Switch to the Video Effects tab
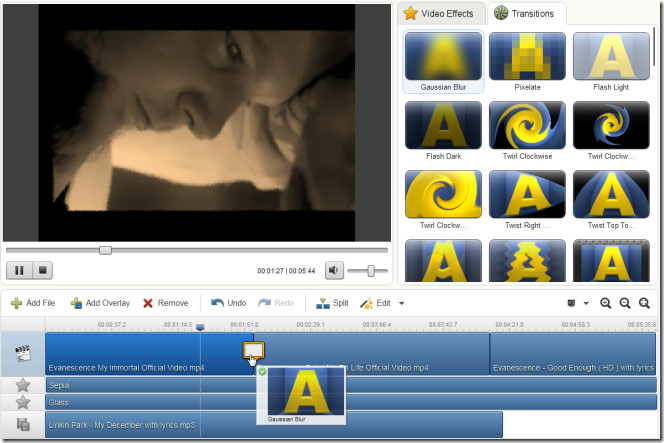Viewport: 664px width, 443px height. pos(441,14)
